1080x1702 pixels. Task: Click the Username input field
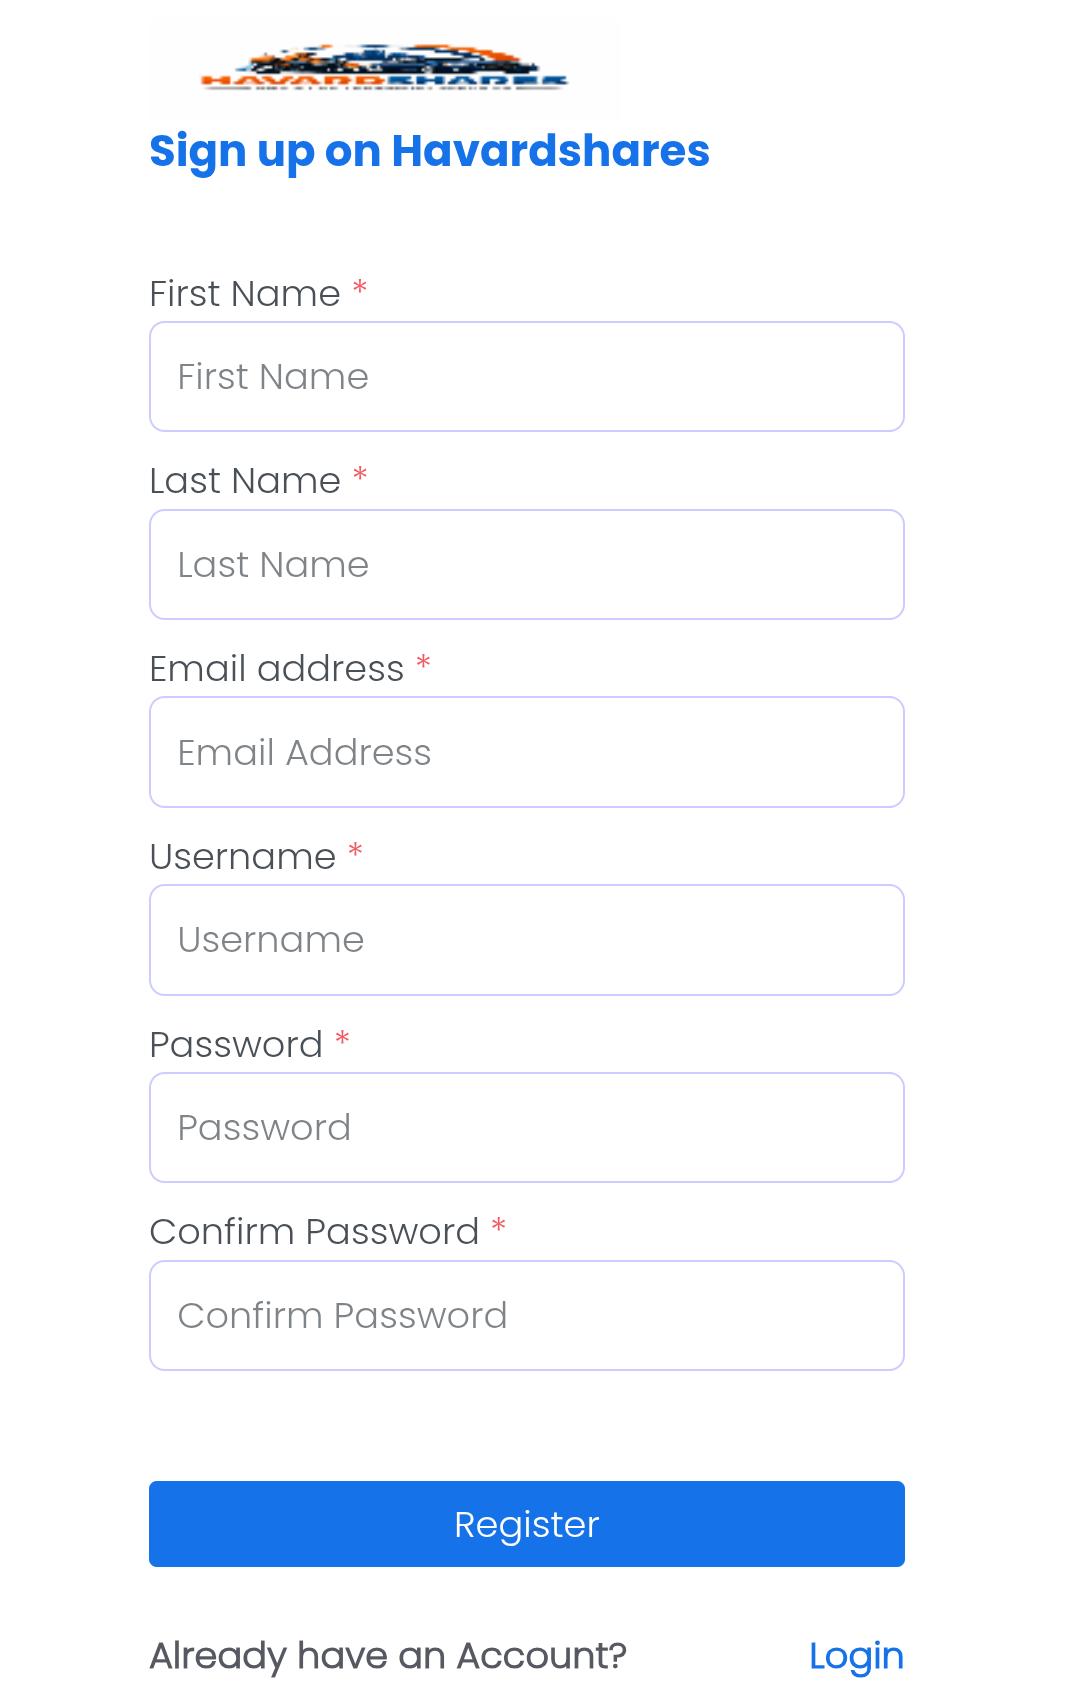click(526, 939)
